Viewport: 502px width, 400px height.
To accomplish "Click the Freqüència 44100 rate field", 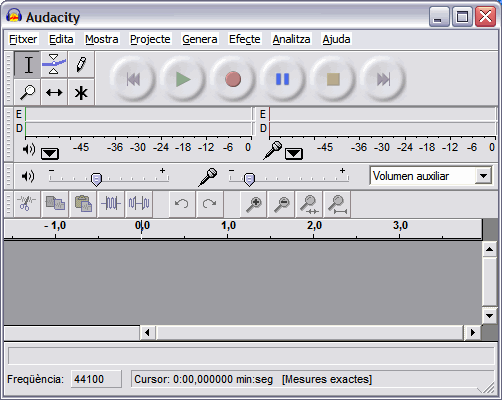I will coord(96,379).
